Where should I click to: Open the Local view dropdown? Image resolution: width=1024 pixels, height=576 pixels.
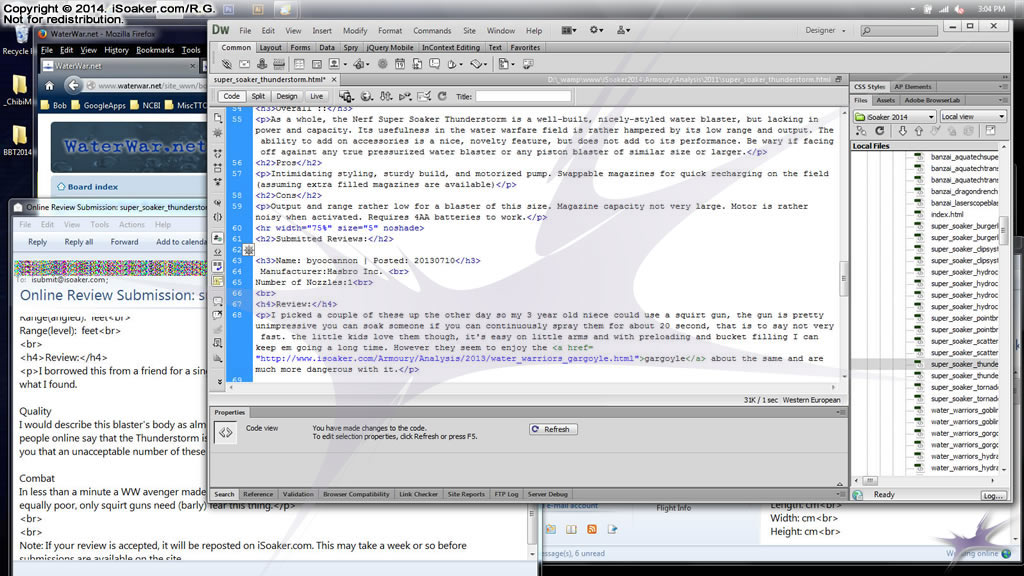(972, 117)
